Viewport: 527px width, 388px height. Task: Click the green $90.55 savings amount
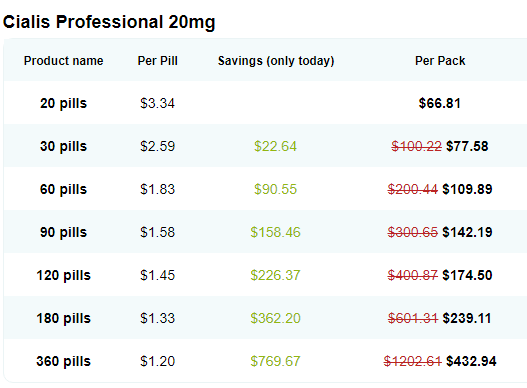(275, 189)
